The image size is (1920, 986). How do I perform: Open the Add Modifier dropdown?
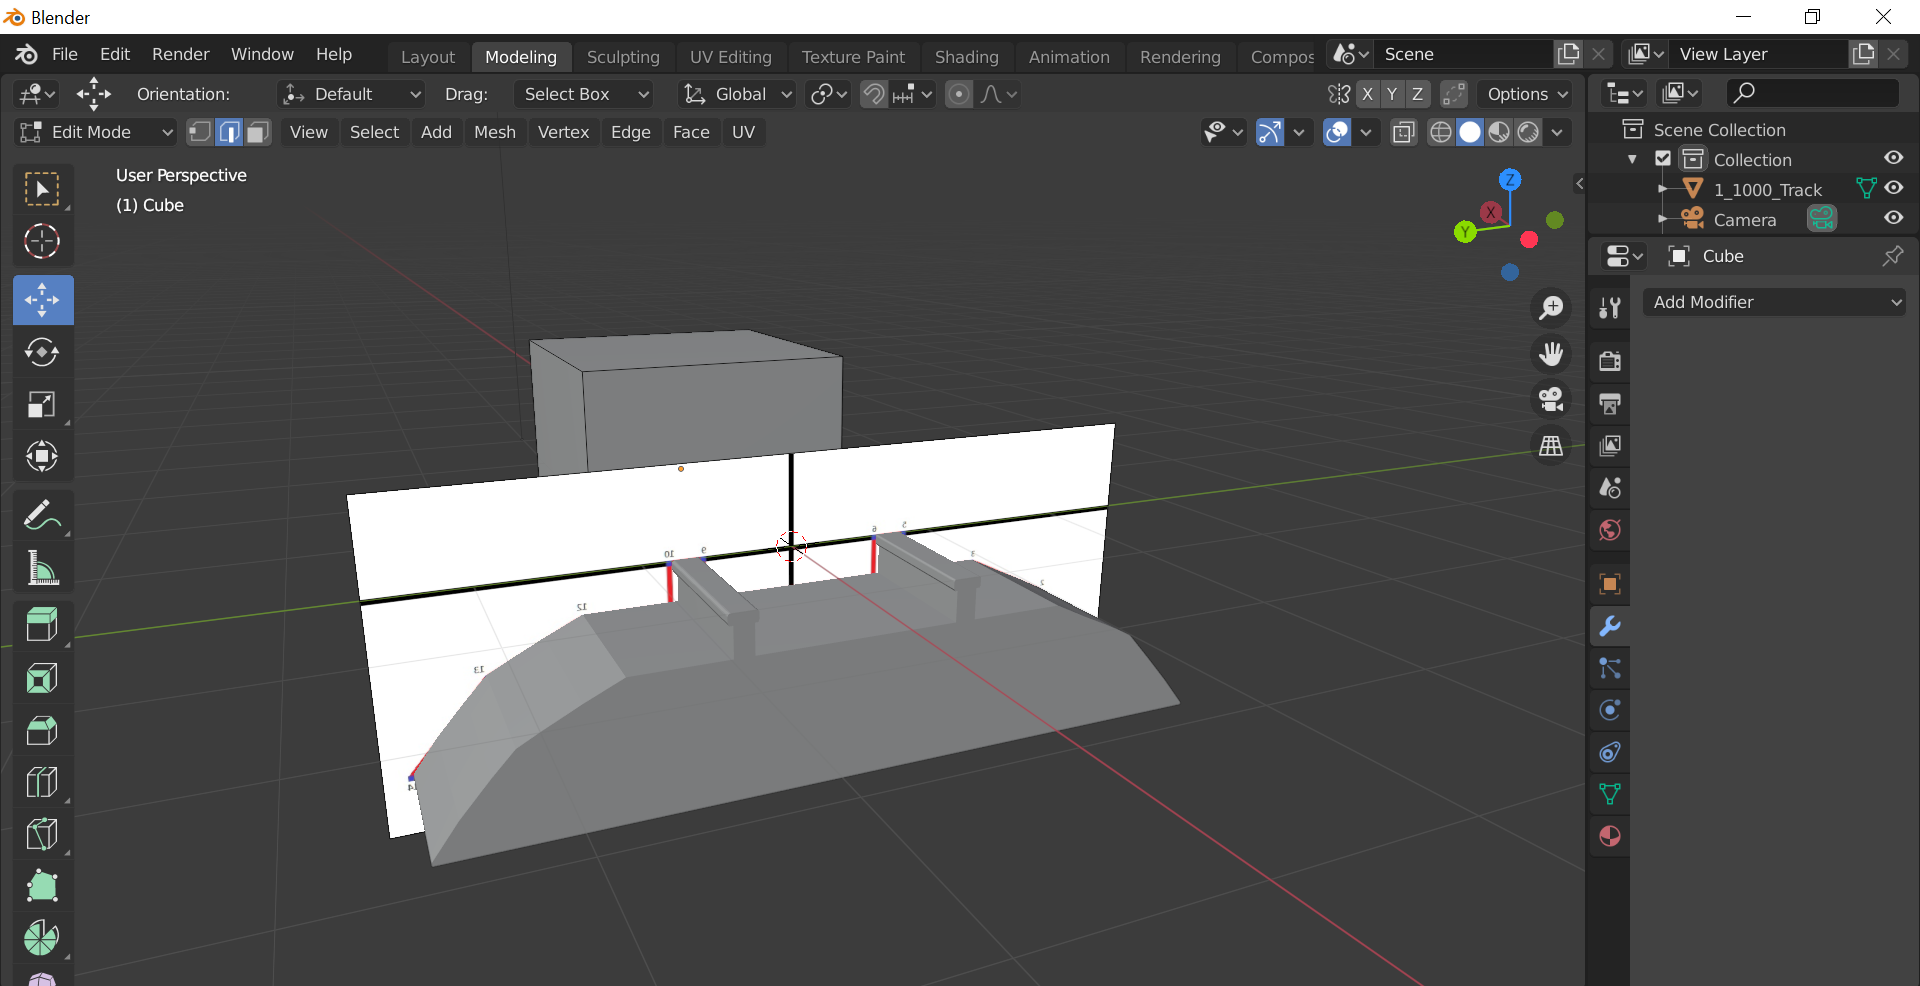[x=1774, y=302]
